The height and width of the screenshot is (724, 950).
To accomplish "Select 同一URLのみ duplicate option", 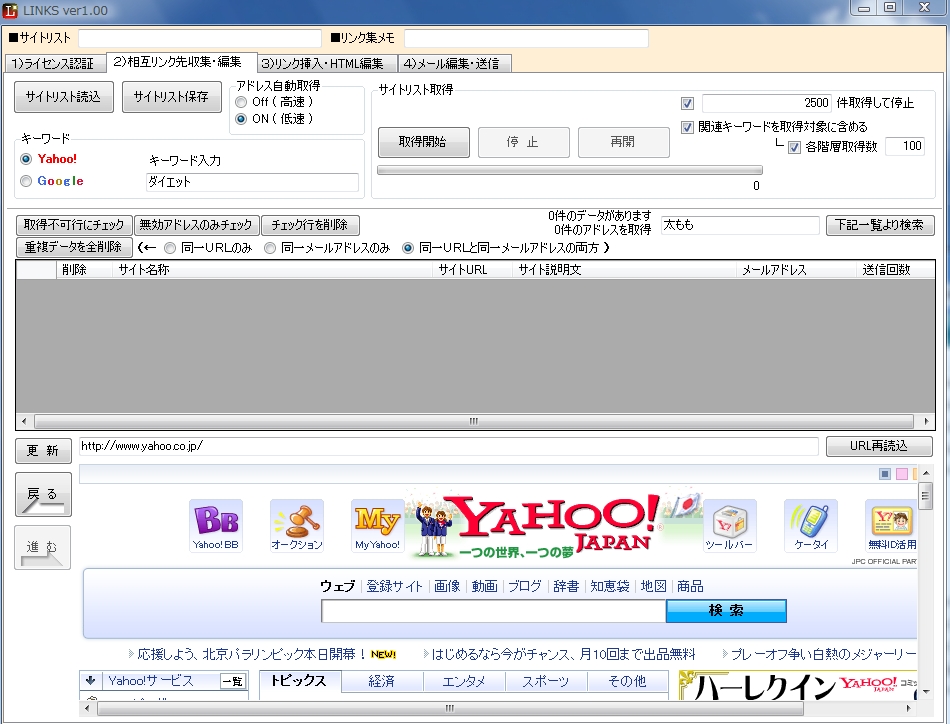I will pyautogui.click(x=170, y=248).
